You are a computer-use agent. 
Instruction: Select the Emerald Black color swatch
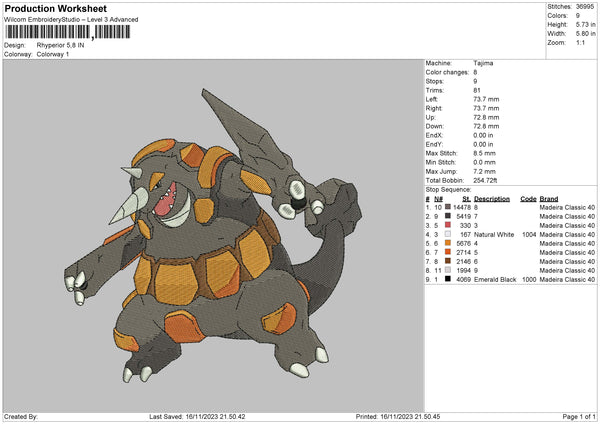[x=448, y=279]
